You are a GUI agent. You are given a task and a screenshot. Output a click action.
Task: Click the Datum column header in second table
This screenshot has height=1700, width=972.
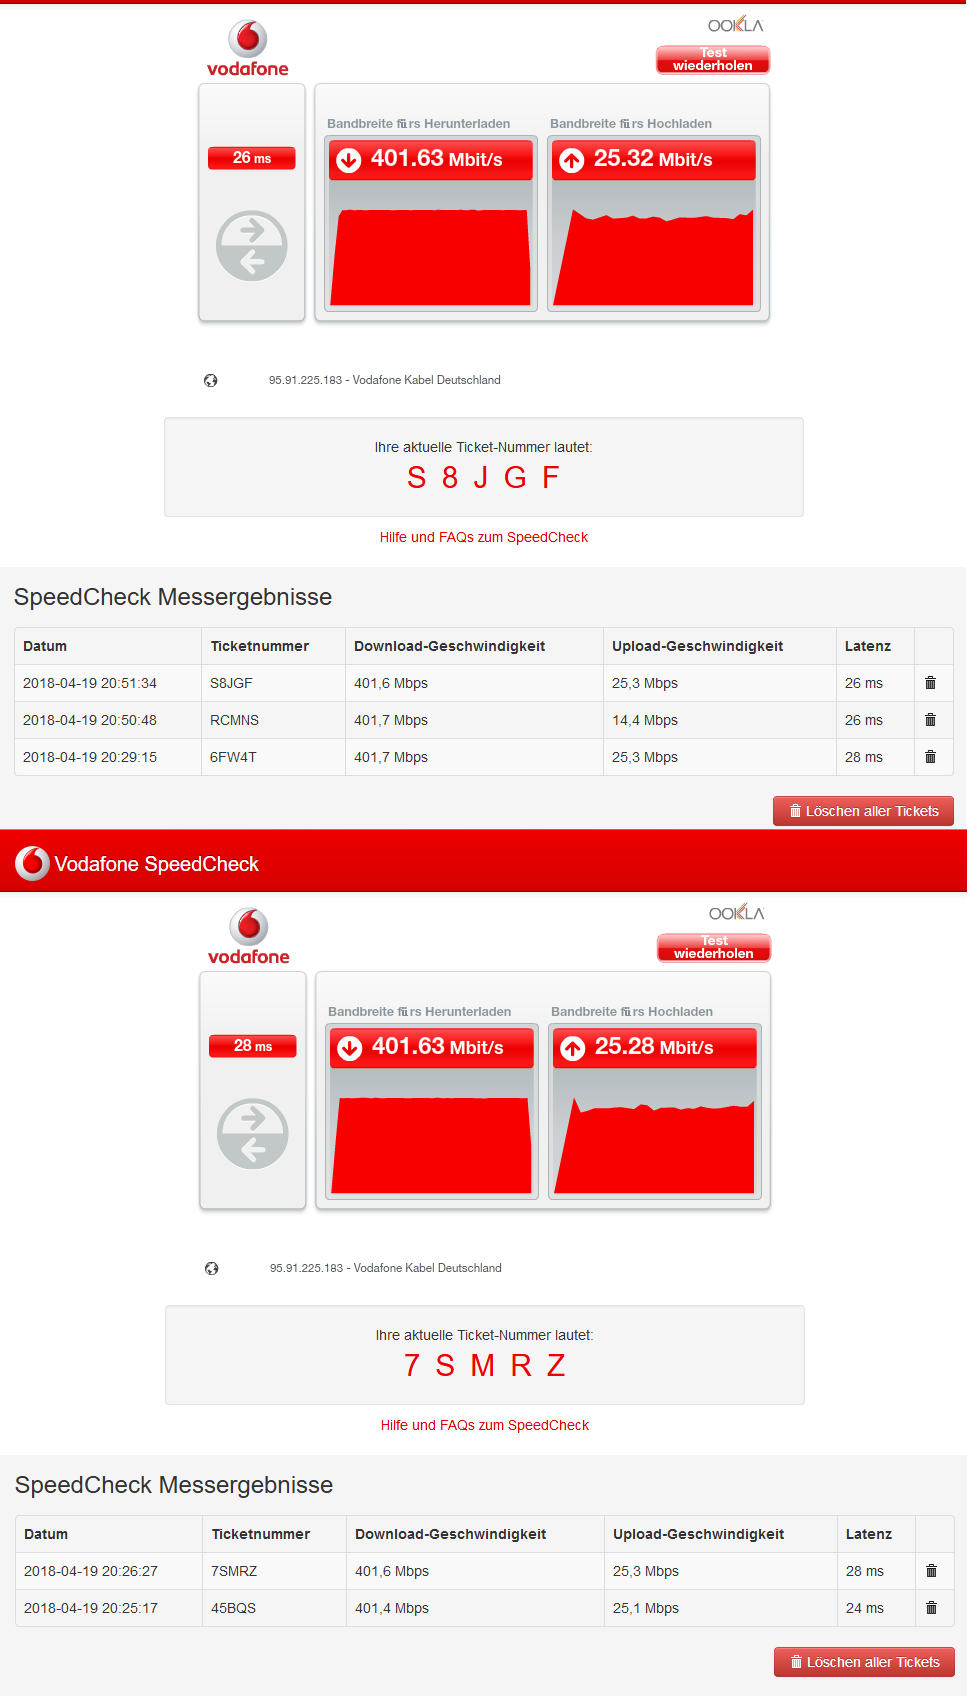pos(46,1534)
